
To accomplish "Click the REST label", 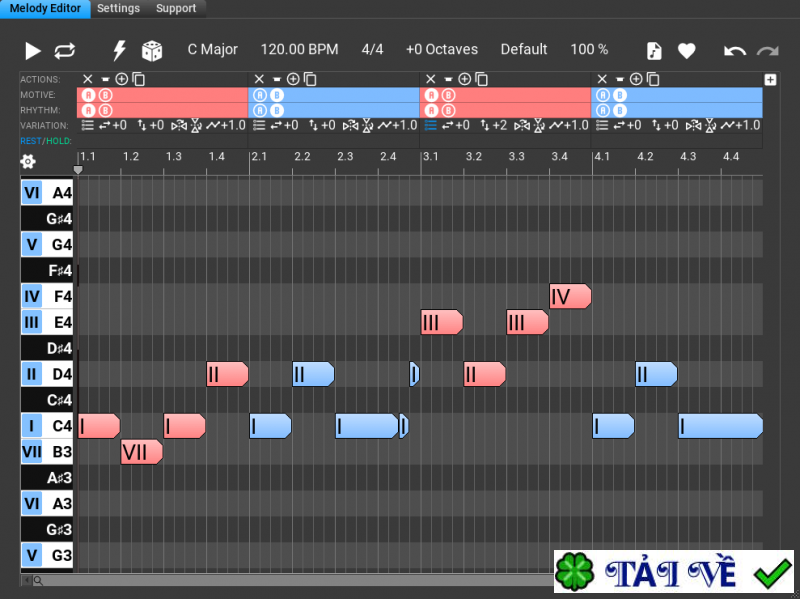I will tap(31, 141).
